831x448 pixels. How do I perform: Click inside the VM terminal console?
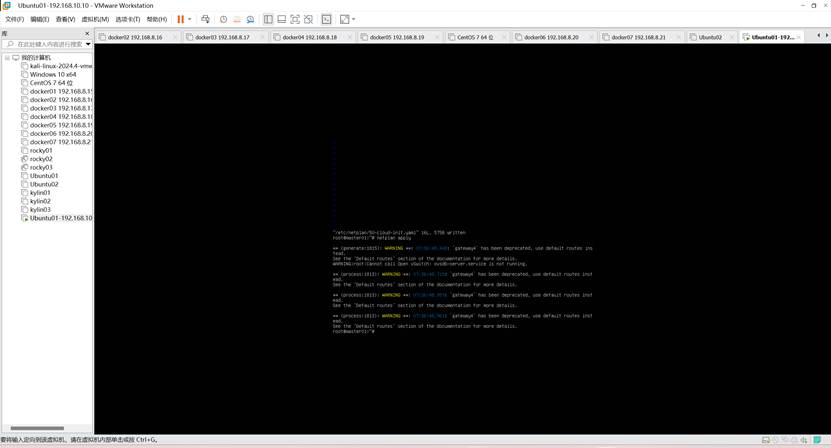click(462, 239)
